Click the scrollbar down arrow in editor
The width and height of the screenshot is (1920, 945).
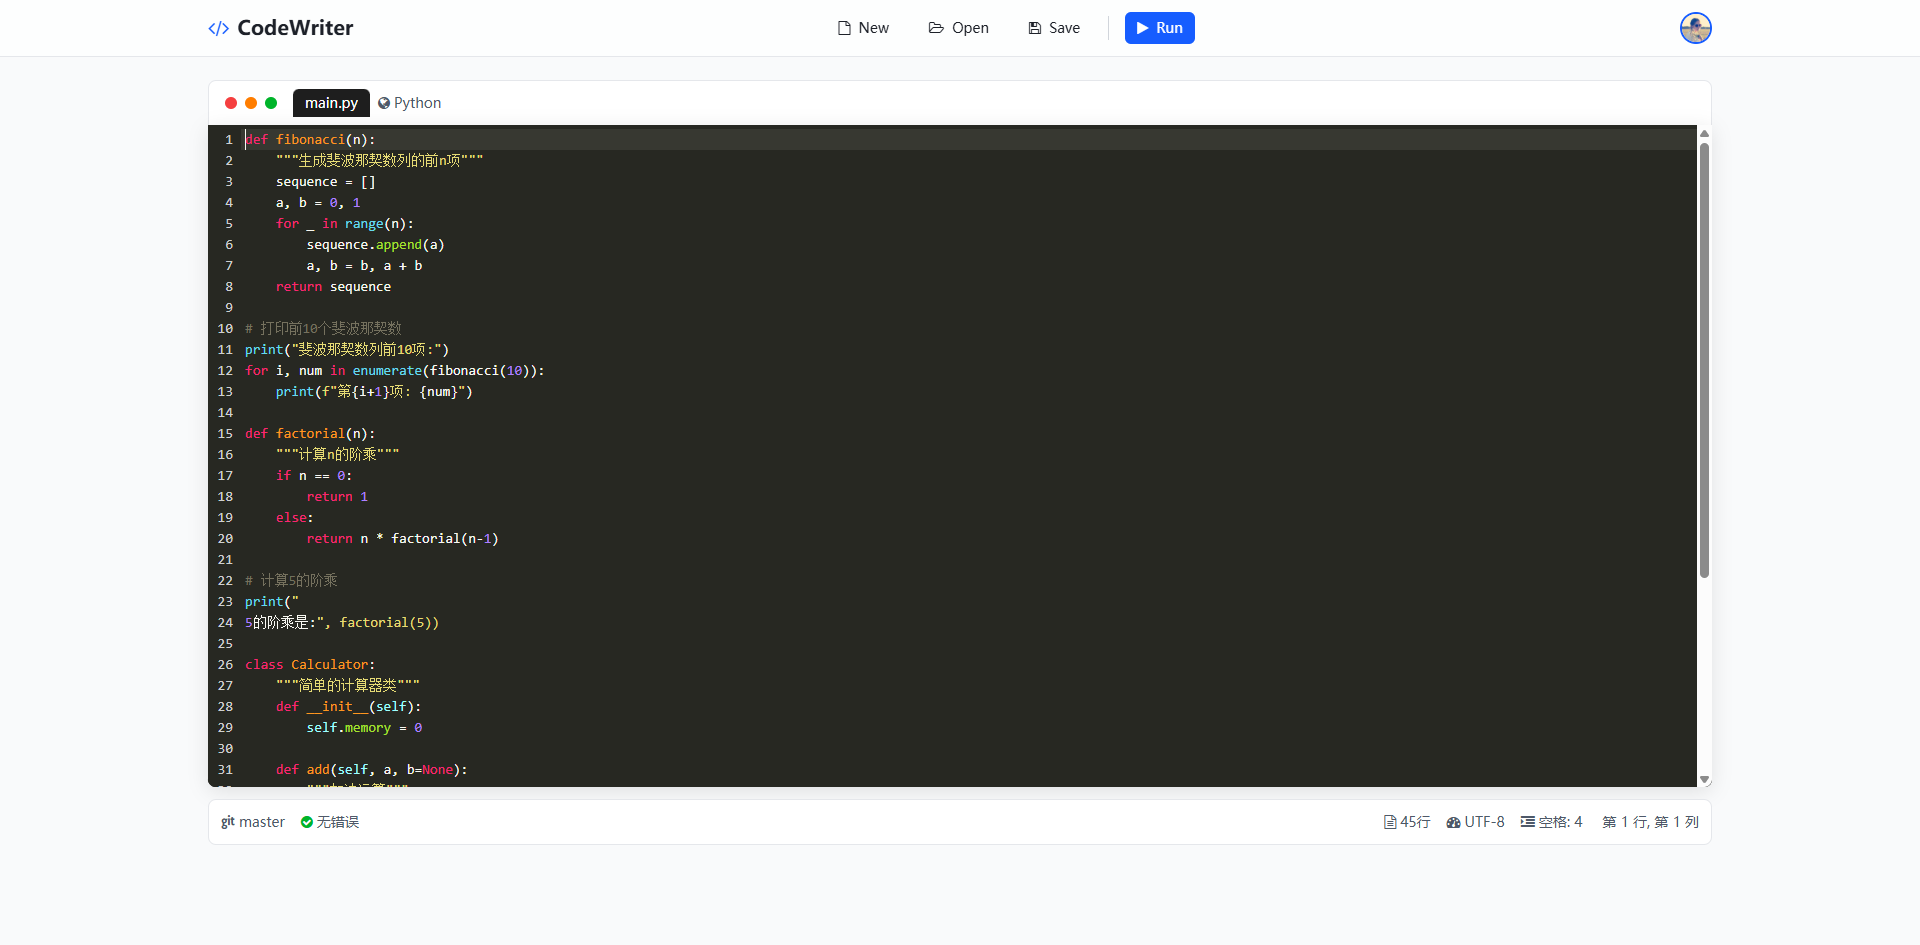click(1704, 780)
